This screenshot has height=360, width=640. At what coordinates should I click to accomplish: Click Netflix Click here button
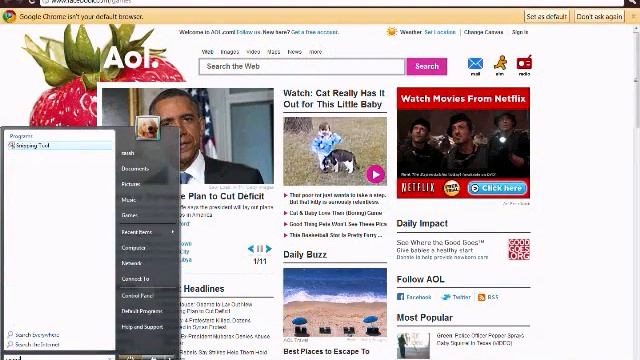(497, 188)
